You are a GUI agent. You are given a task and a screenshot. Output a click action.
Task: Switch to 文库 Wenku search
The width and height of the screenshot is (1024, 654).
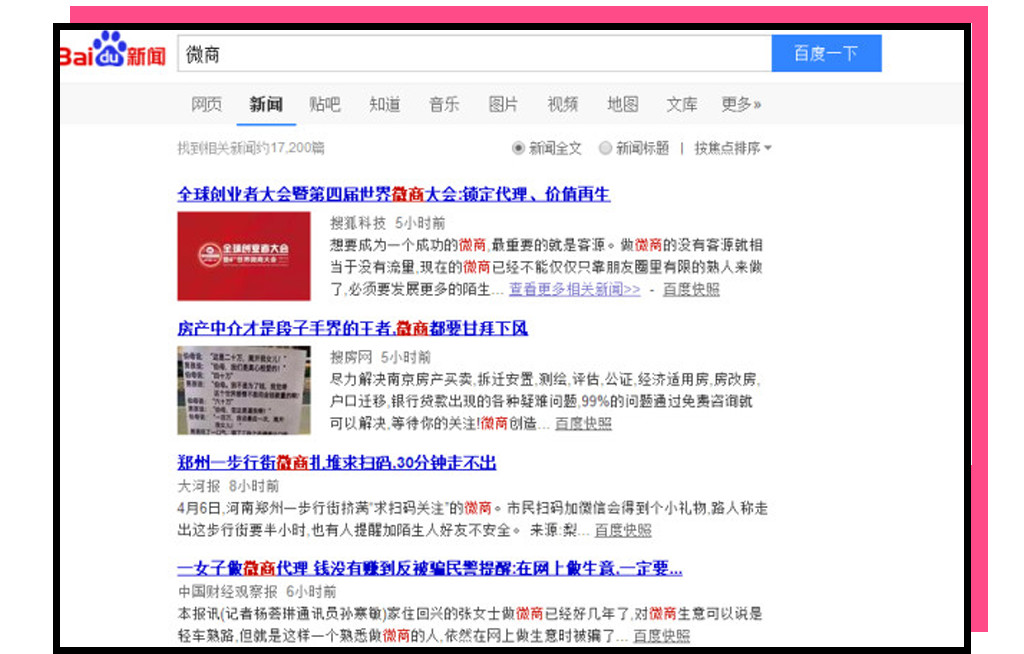point(681,103)
